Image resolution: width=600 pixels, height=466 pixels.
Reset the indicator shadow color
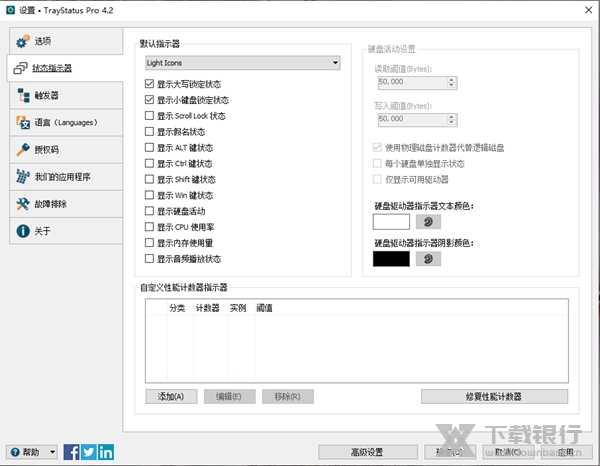pyautogui.click(x=428, y=259)
